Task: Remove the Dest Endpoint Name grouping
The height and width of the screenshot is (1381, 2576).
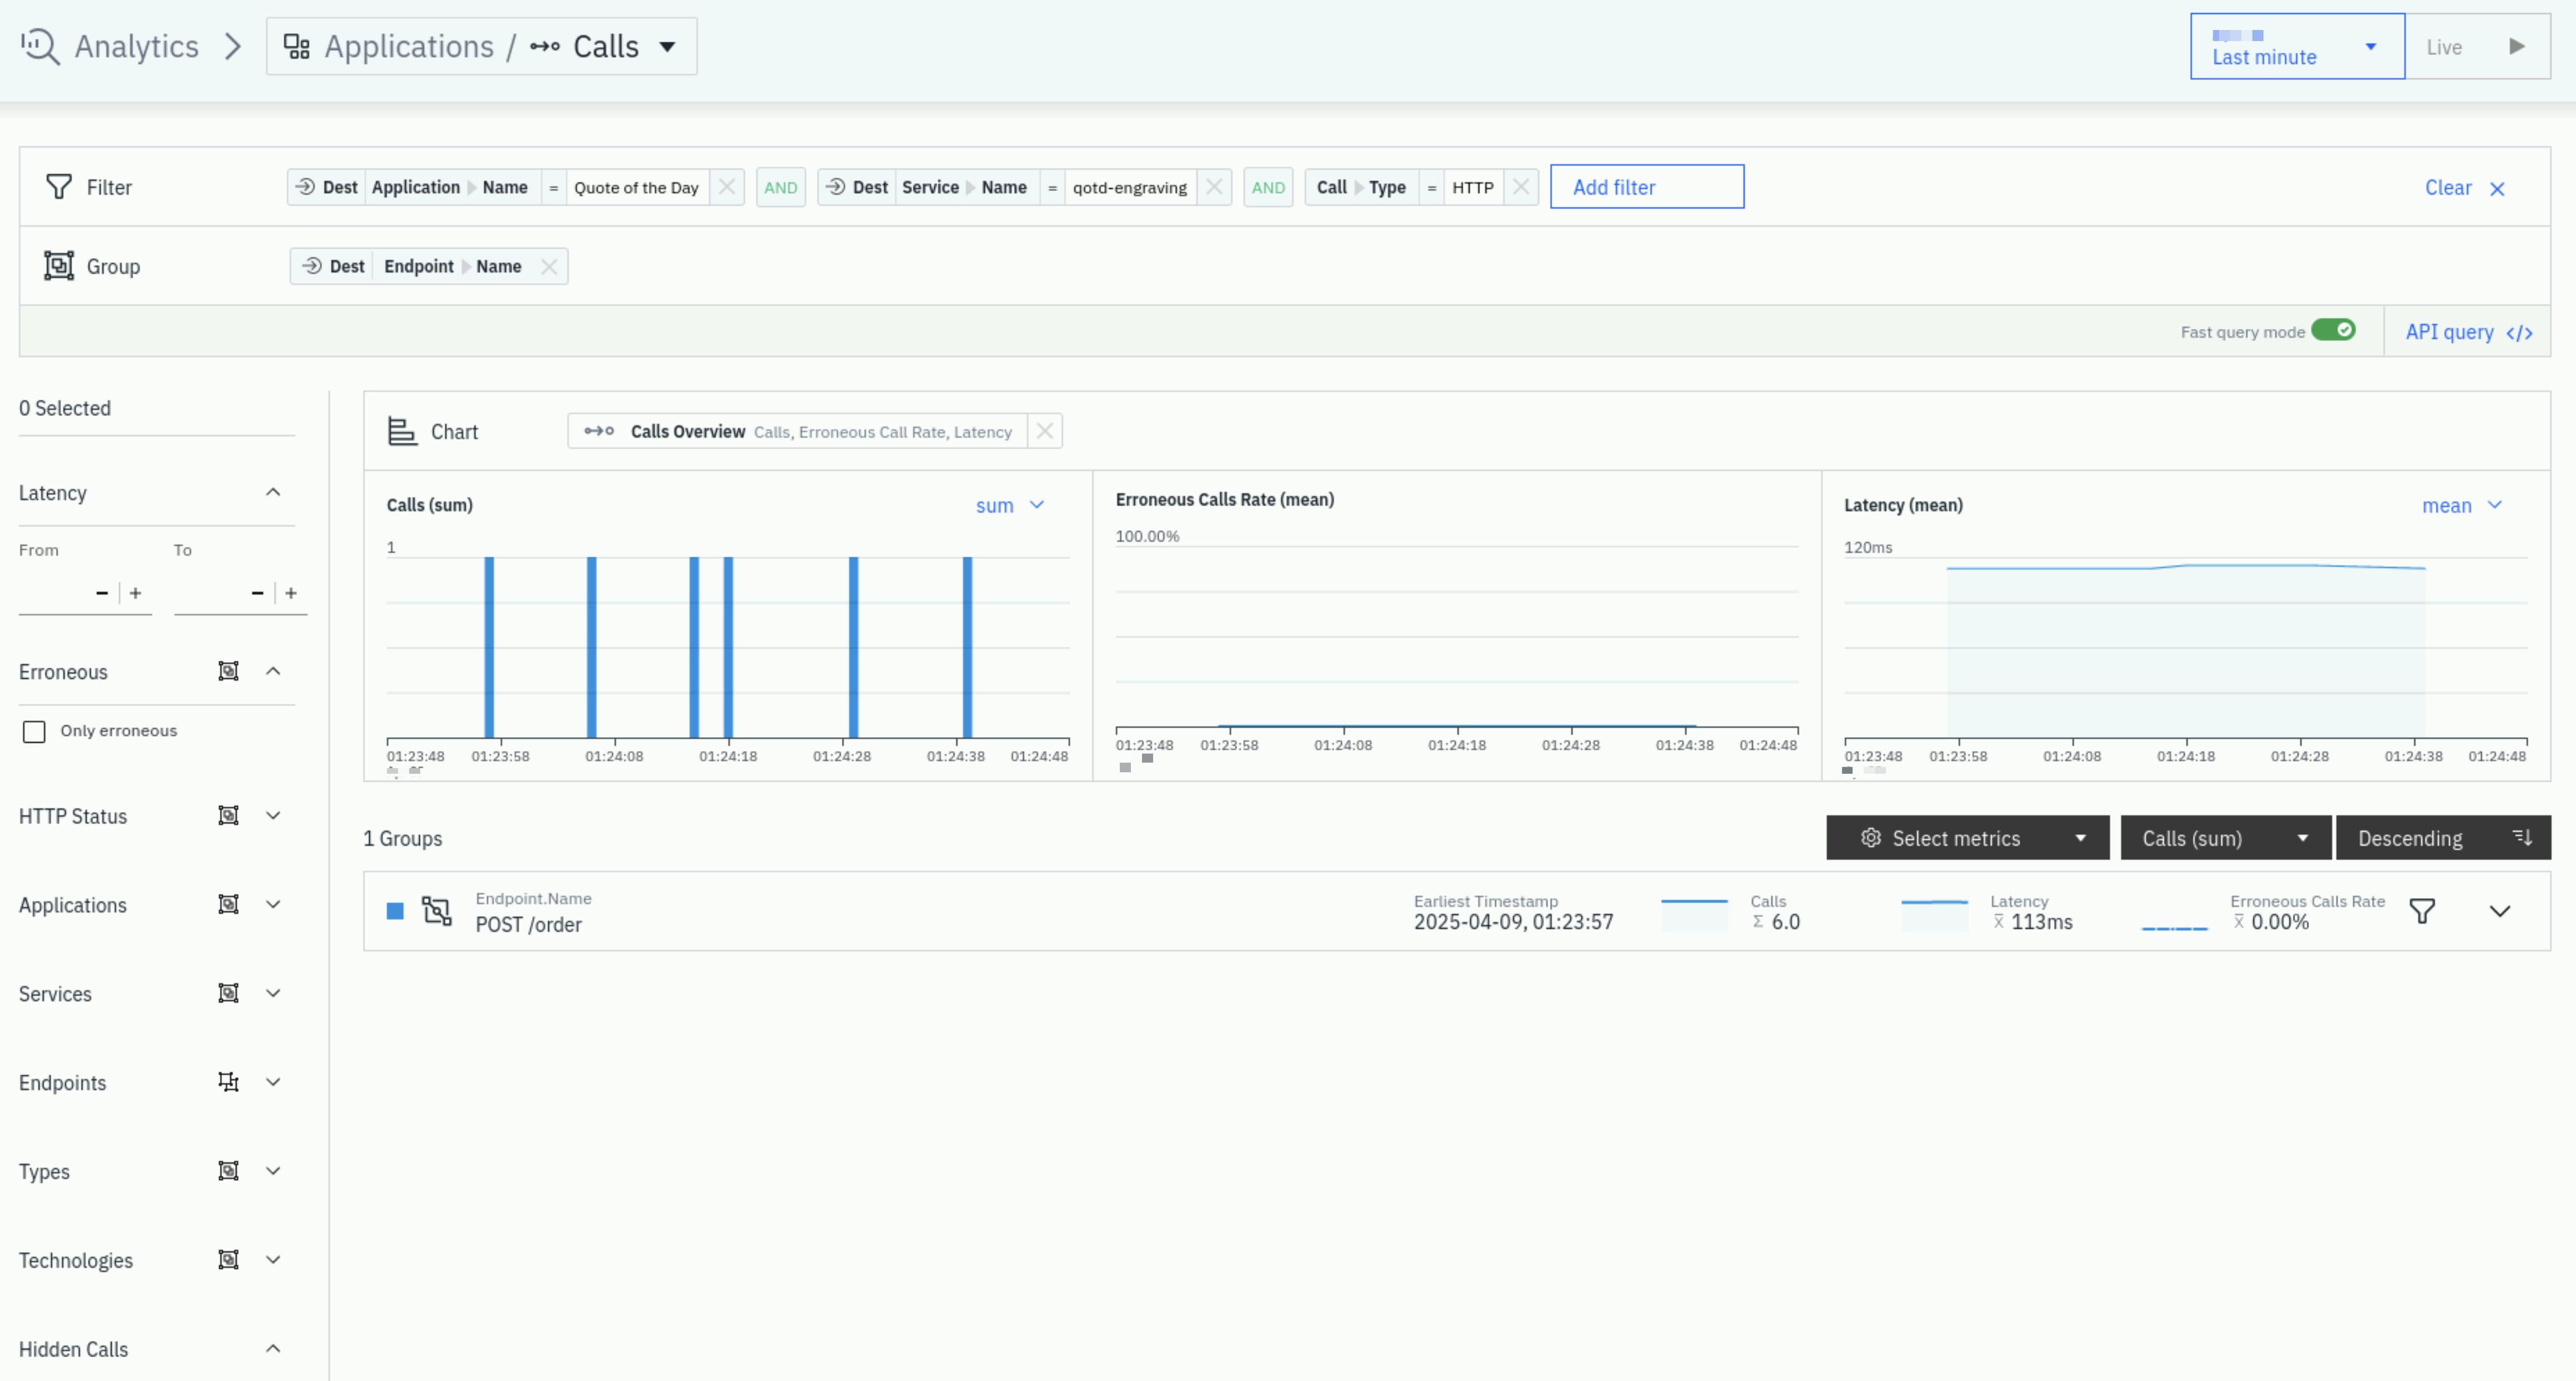Action: (x=549, y=266)
